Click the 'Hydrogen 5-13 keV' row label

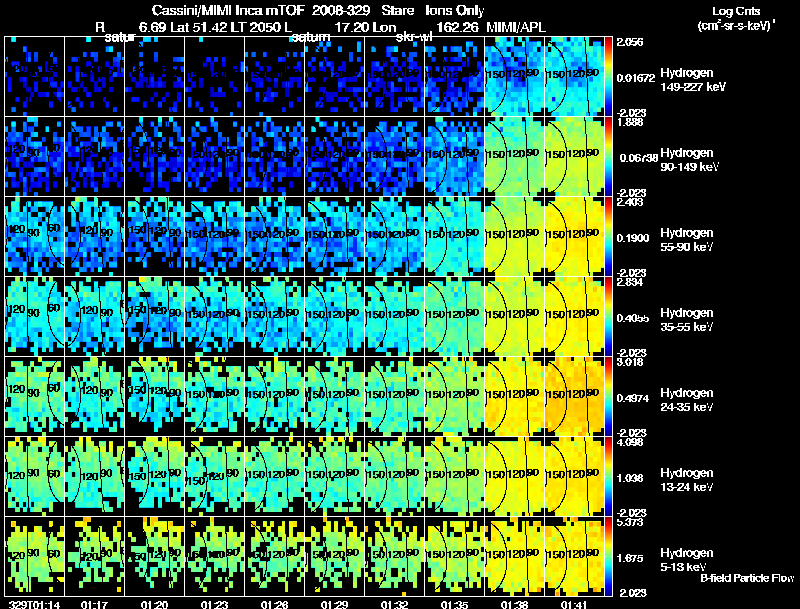coord(687,560)
